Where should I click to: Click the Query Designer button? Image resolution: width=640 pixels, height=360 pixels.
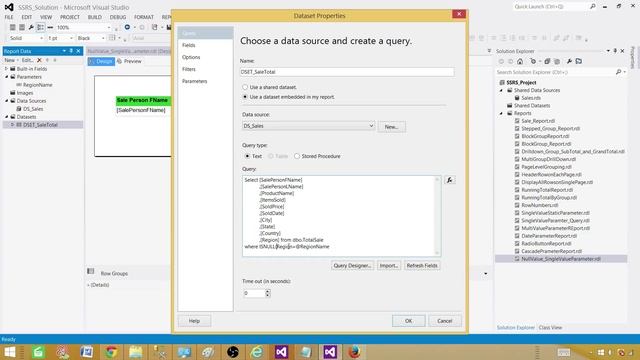click(352, 265)
